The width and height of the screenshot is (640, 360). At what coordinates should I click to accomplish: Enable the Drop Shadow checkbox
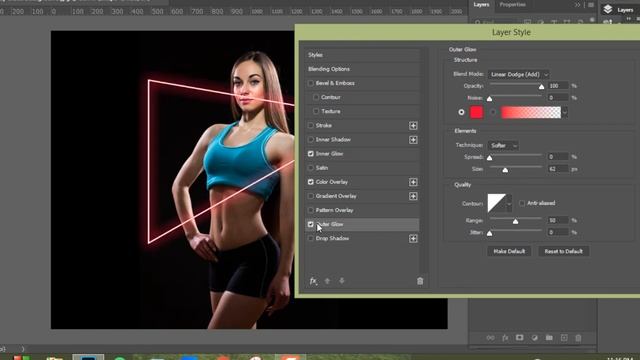(311, 239)
